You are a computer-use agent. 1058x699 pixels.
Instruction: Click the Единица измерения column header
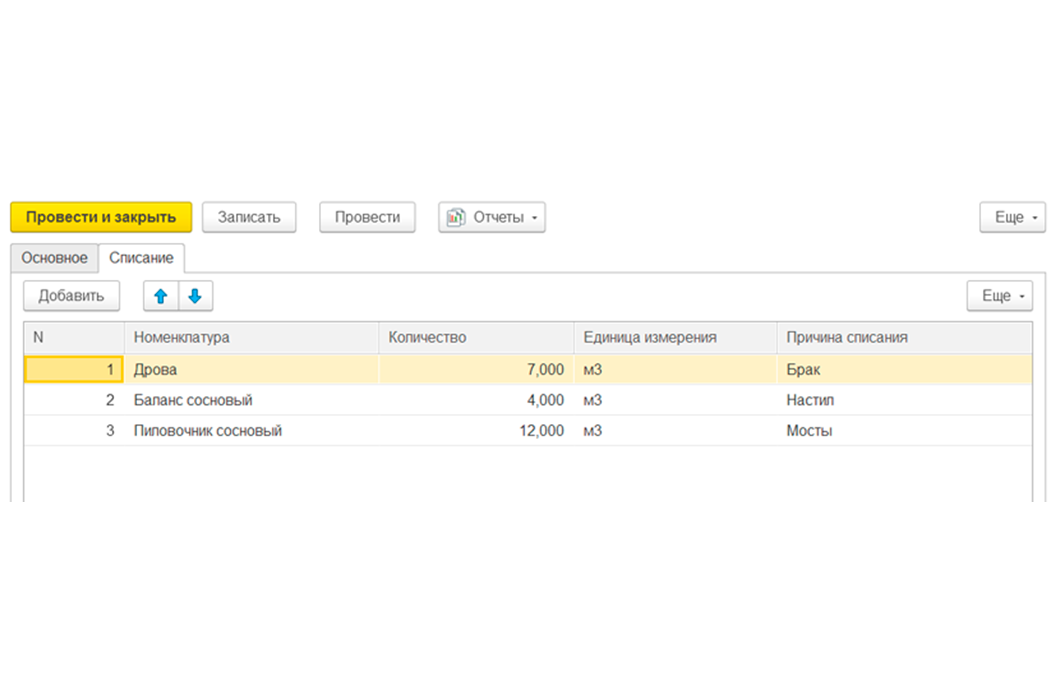point(675,337)
